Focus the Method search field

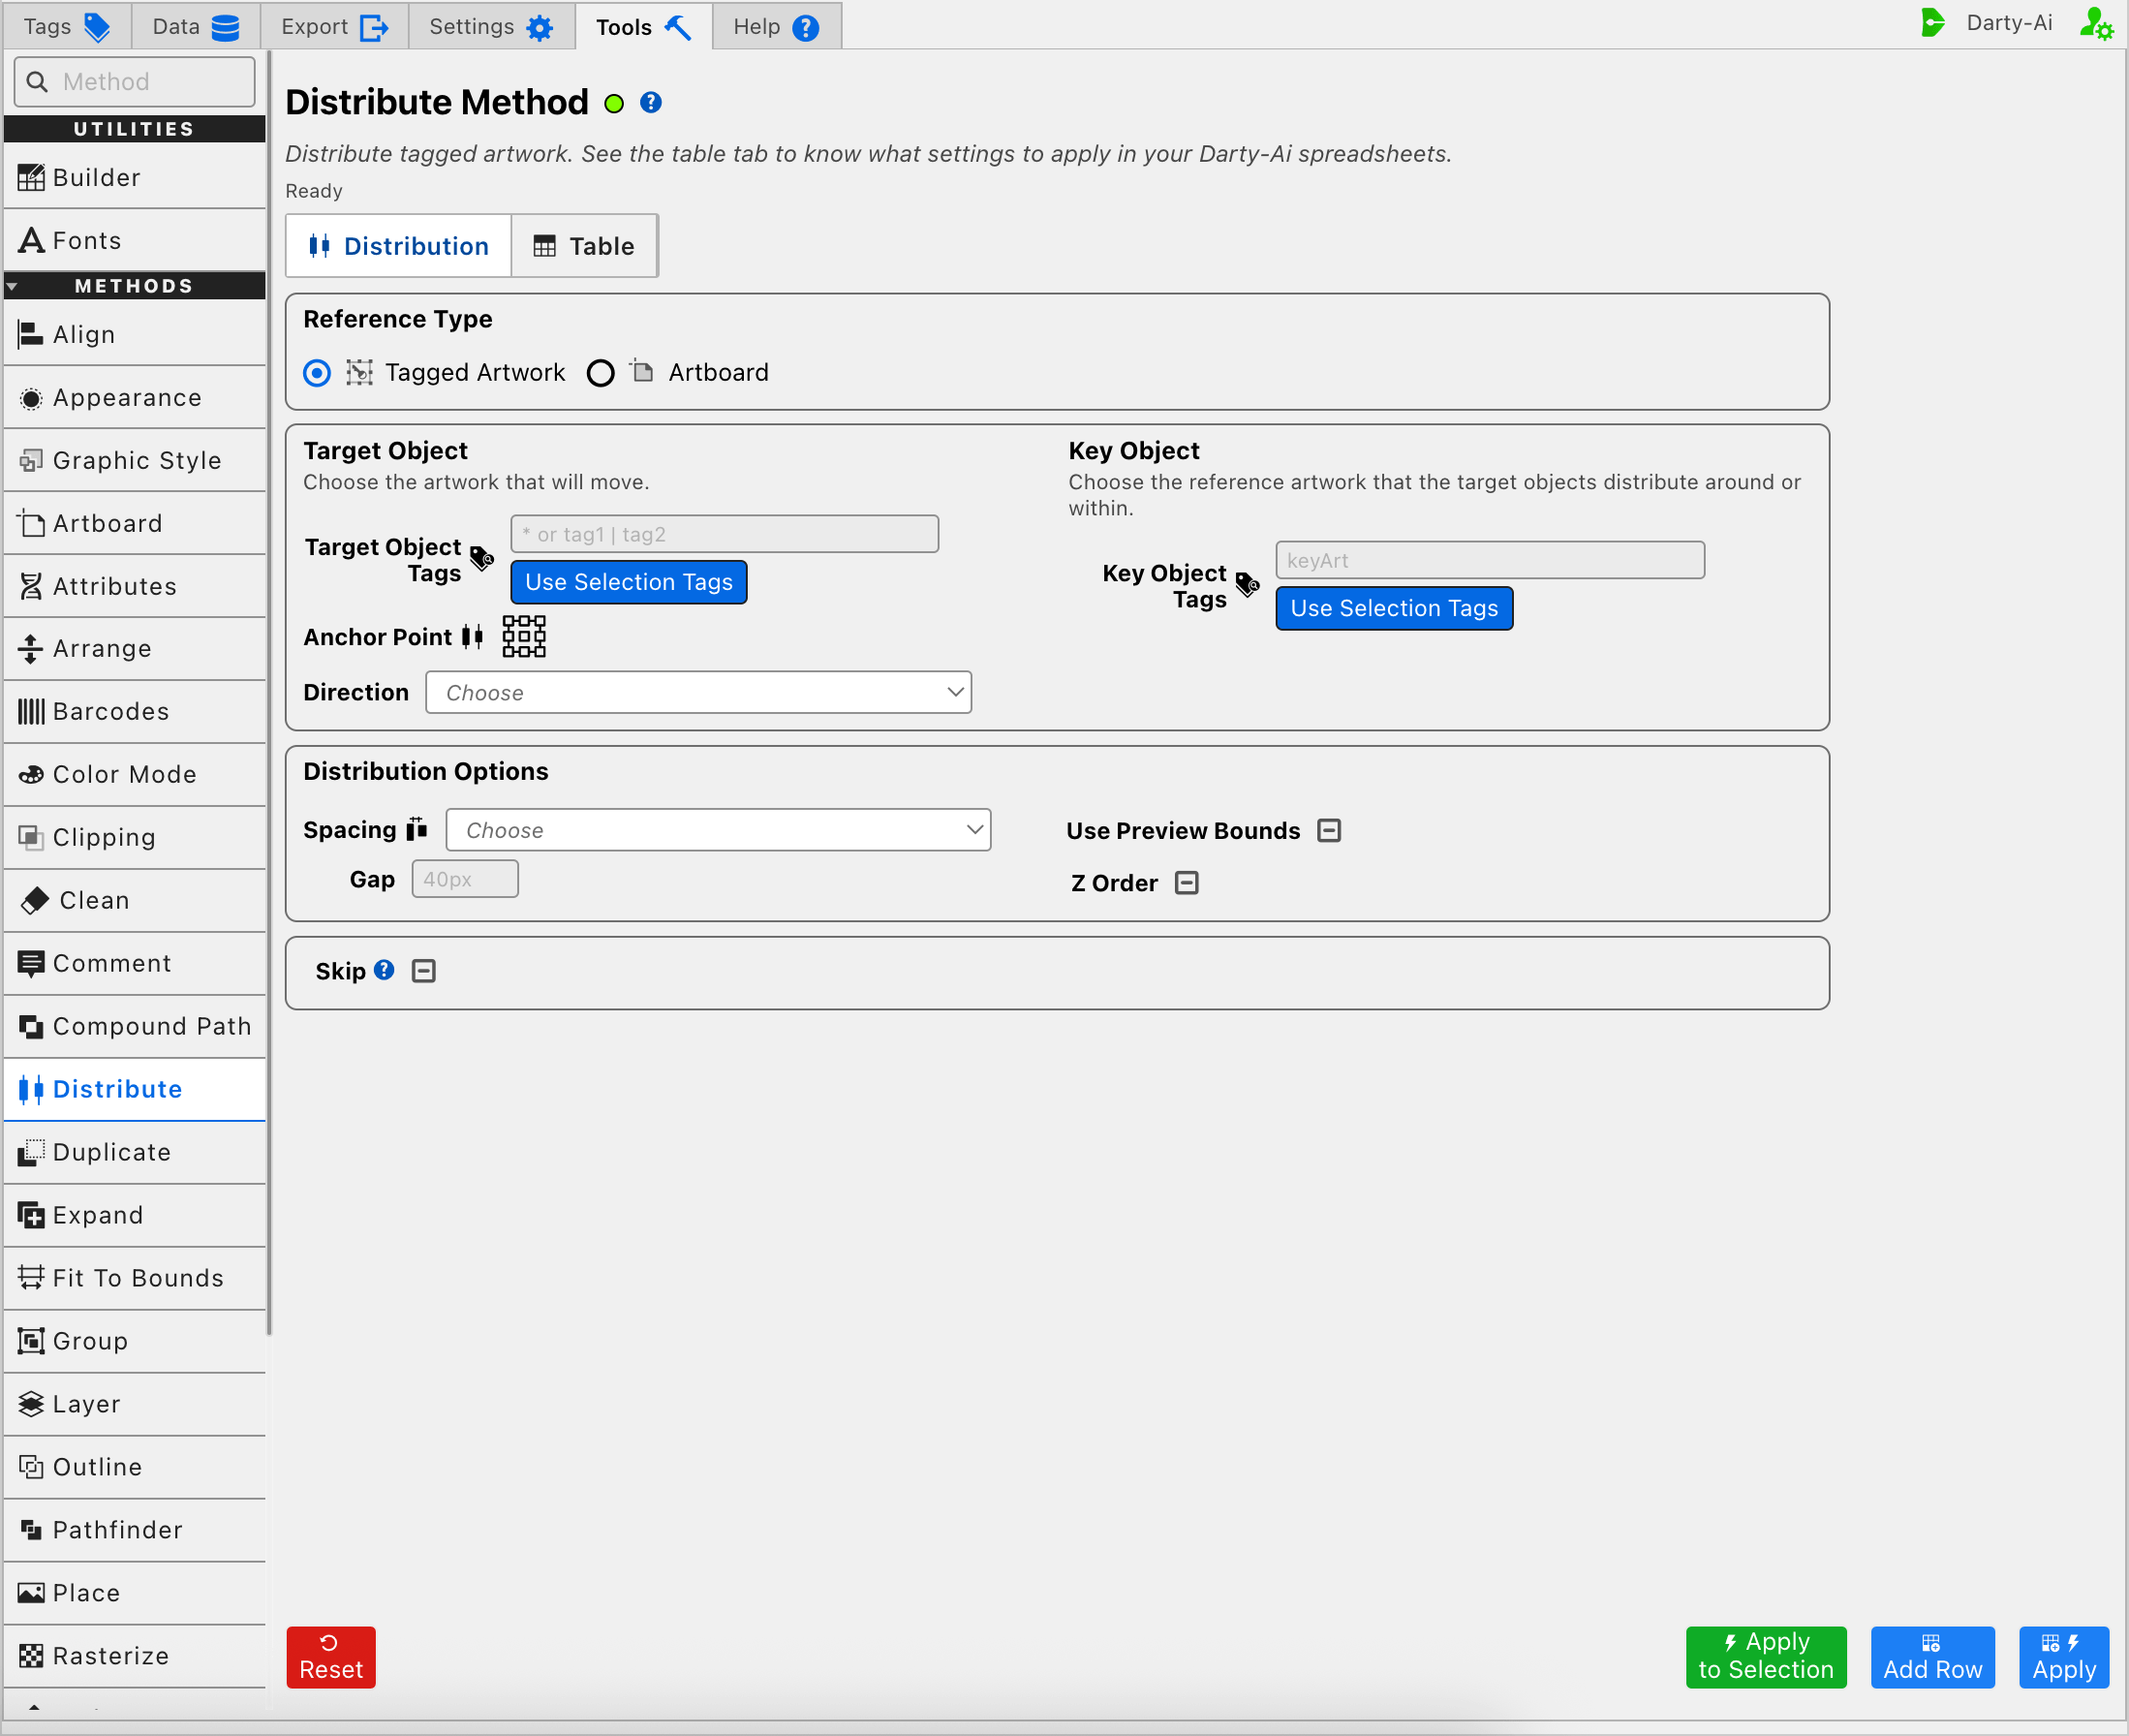coord(135,82)
